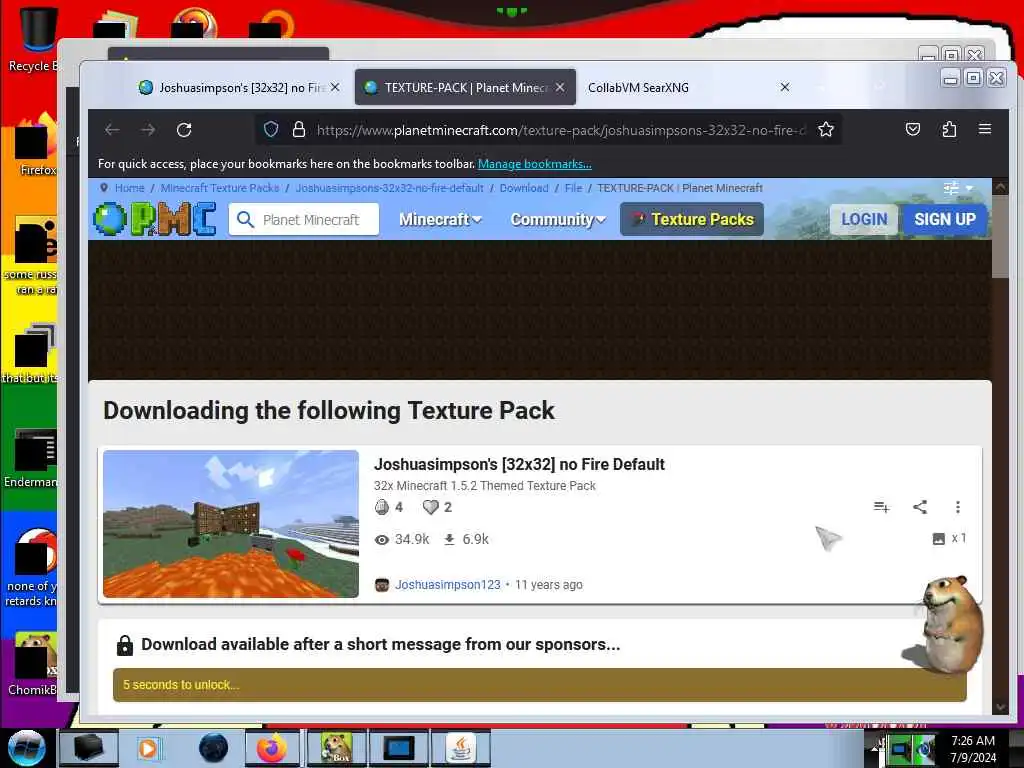Open the Minecraft Texture Packs breadcrumb link
The image size is (1024, 768).
[x=219, y=188]
